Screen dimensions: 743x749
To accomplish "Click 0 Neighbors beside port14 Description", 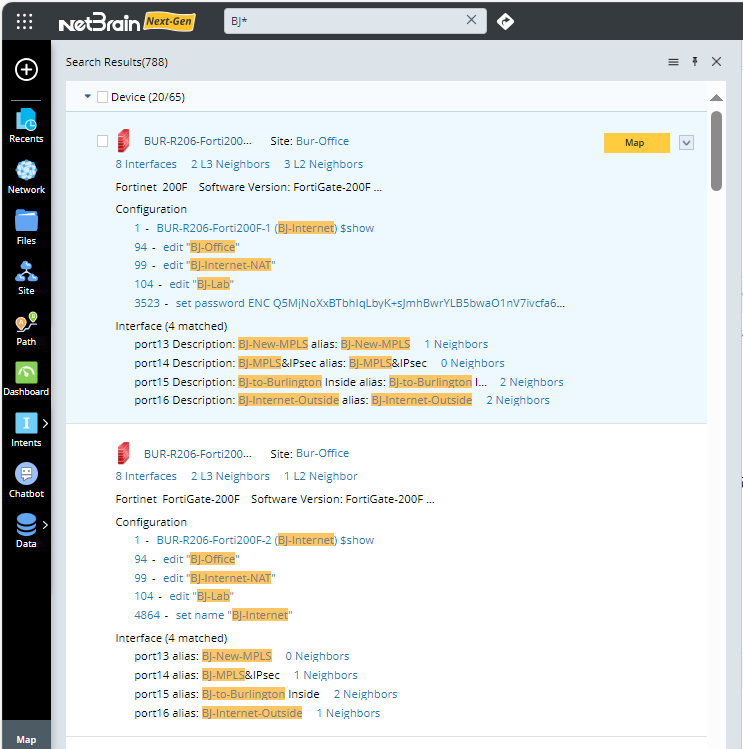I will point(473,364).
